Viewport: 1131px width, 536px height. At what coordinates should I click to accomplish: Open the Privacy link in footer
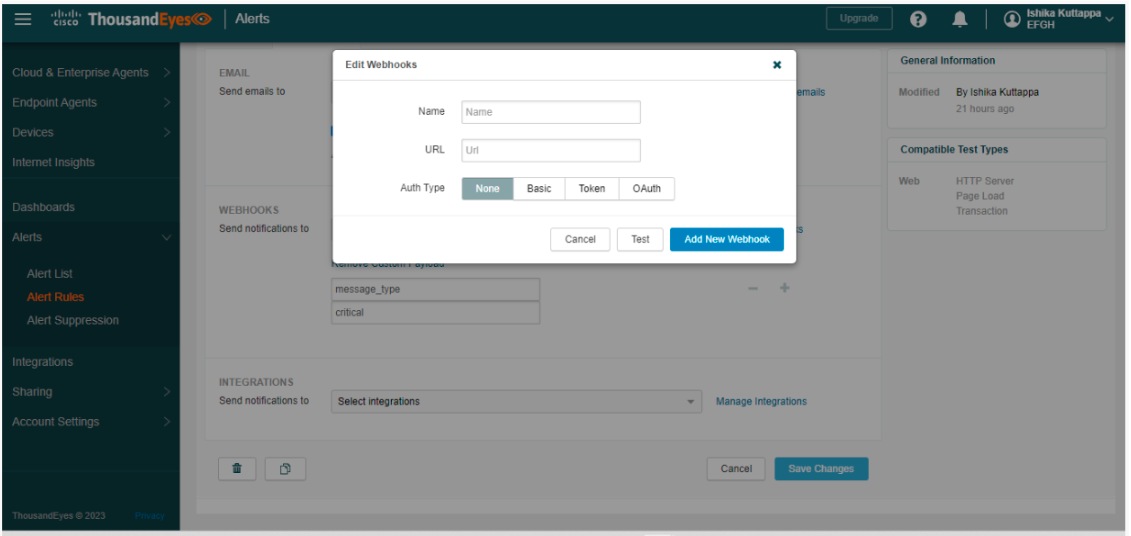pyautogui.click(x=149, y=516)
